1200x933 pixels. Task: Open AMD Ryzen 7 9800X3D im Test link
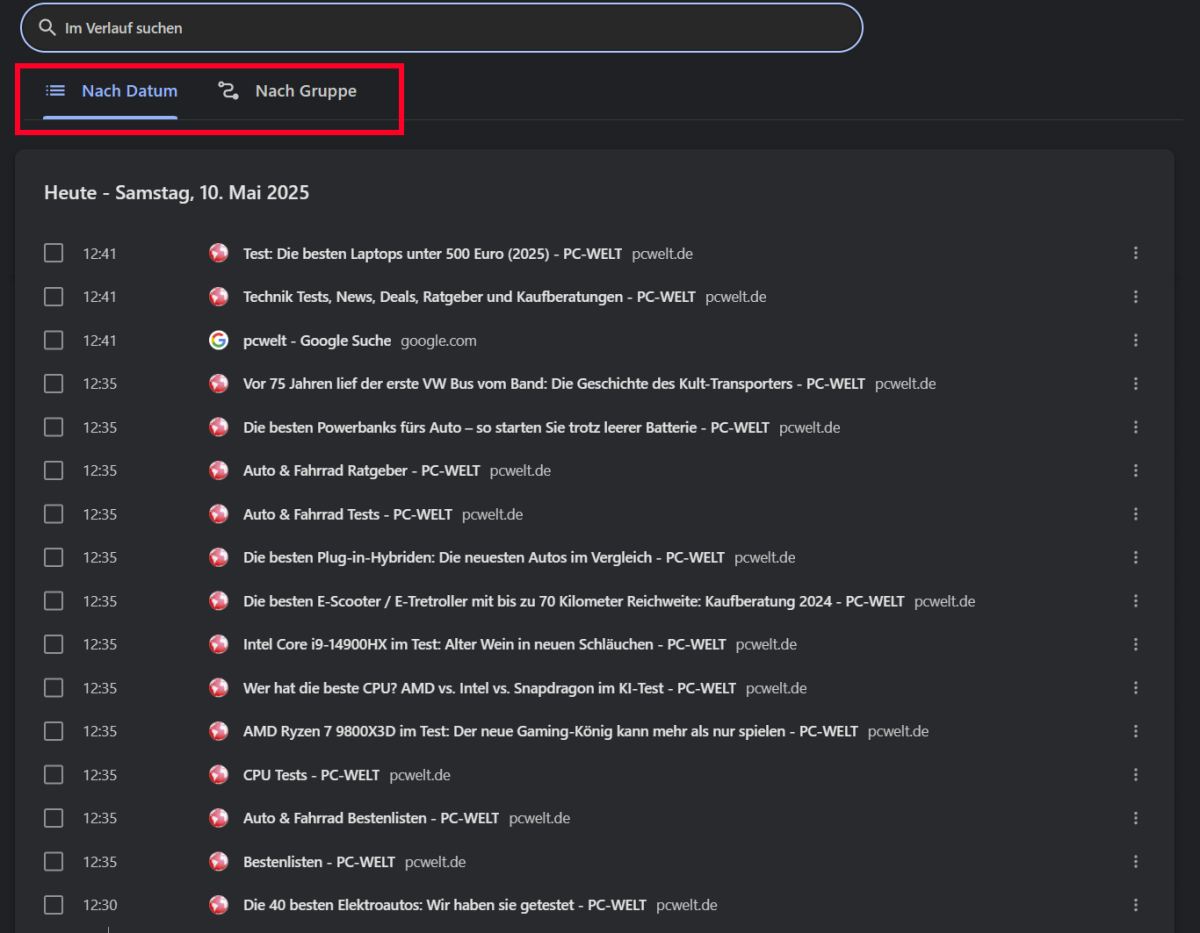click(x=550, y=731)
